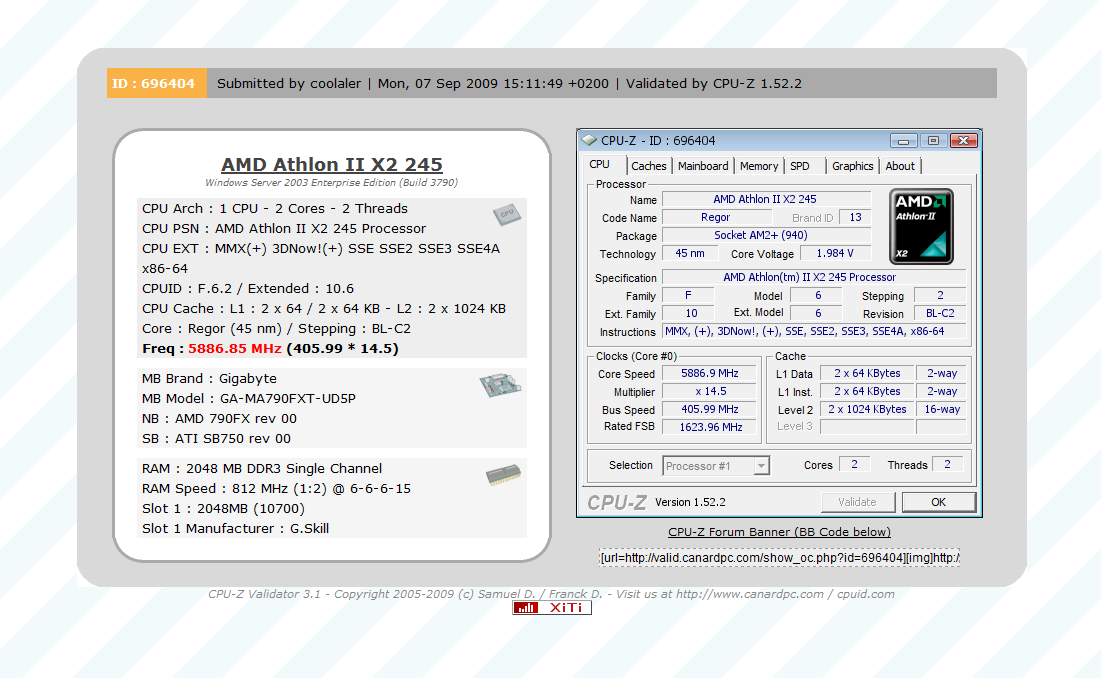The image size is (1101, 678).
Task: Select the CPU tab
Action: 600,165
